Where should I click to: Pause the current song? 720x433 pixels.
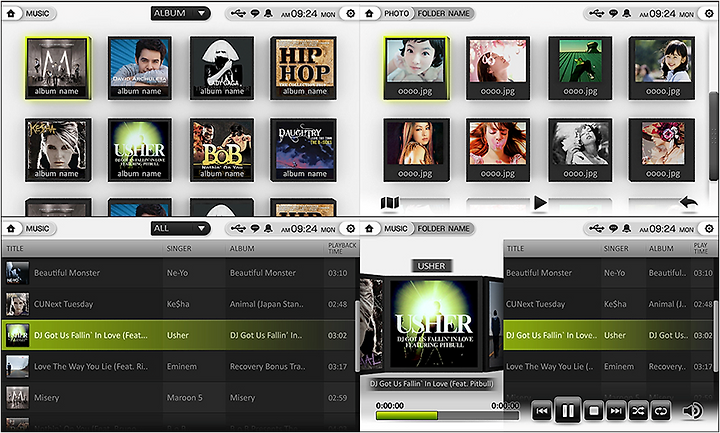coord(568,411)
